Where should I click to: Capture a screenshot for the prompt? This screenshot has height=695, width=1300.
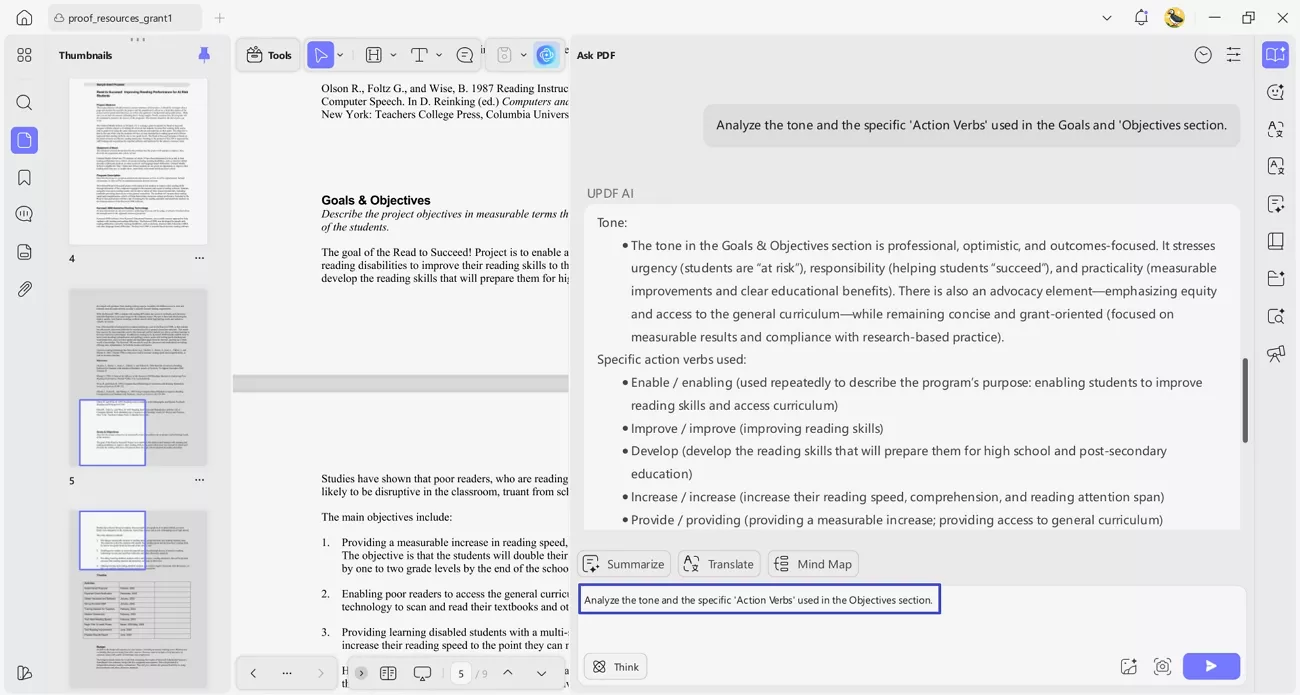[x=1162, y=666]
